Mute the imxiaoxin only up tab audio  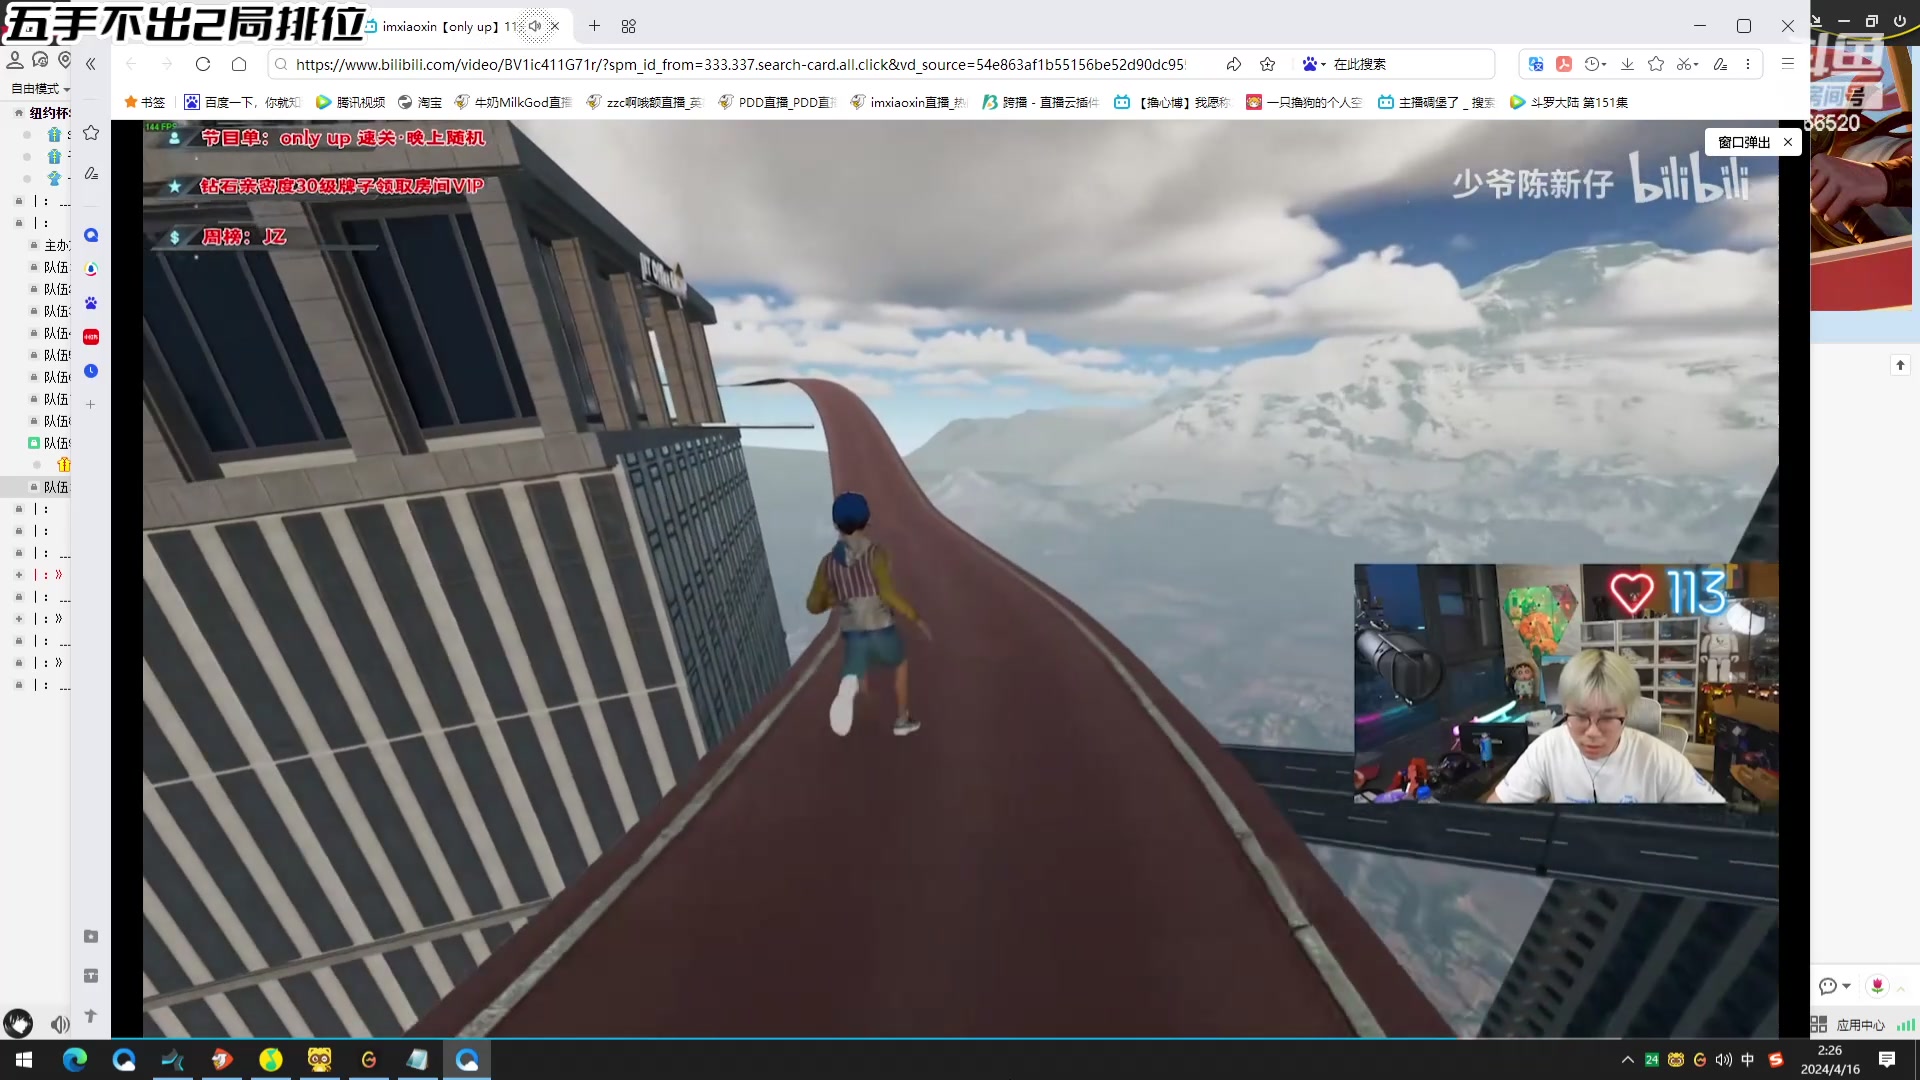click(535, 26)
